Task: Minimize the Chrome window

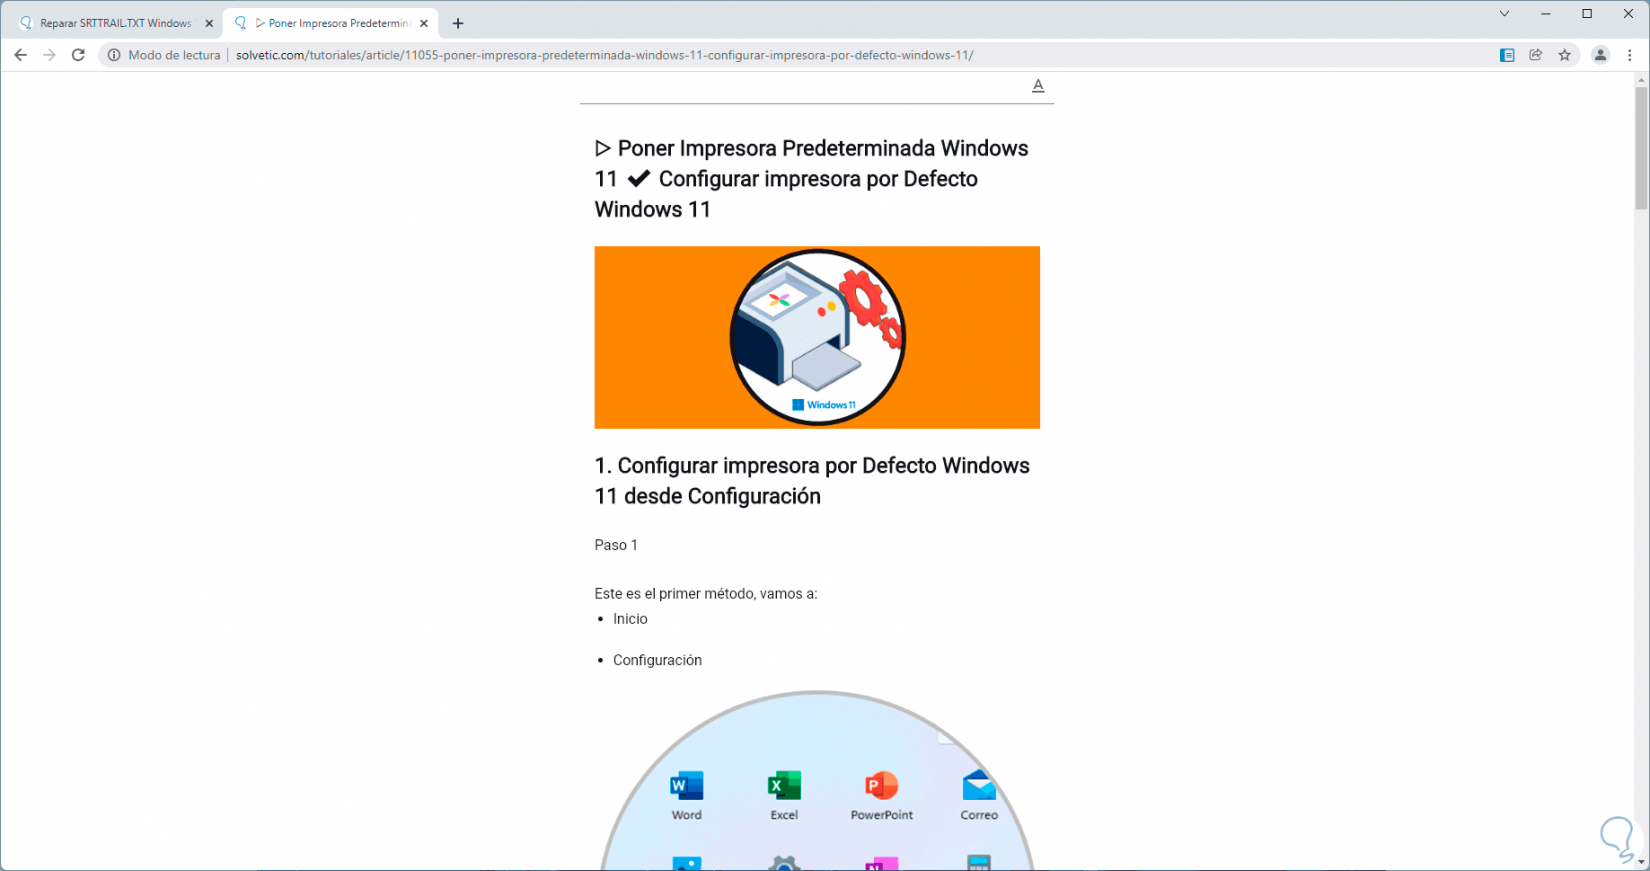Action: pos(1546,14)
